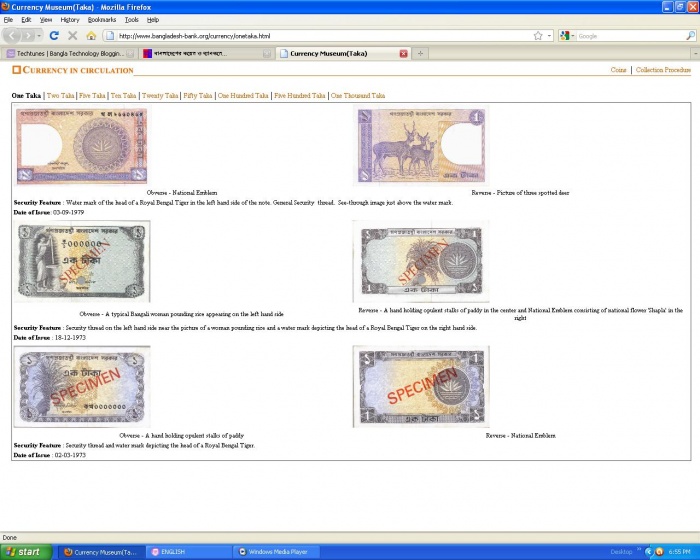
Task: Switch to the ENGLISH taskbar window
Action: tap(190, 552)
